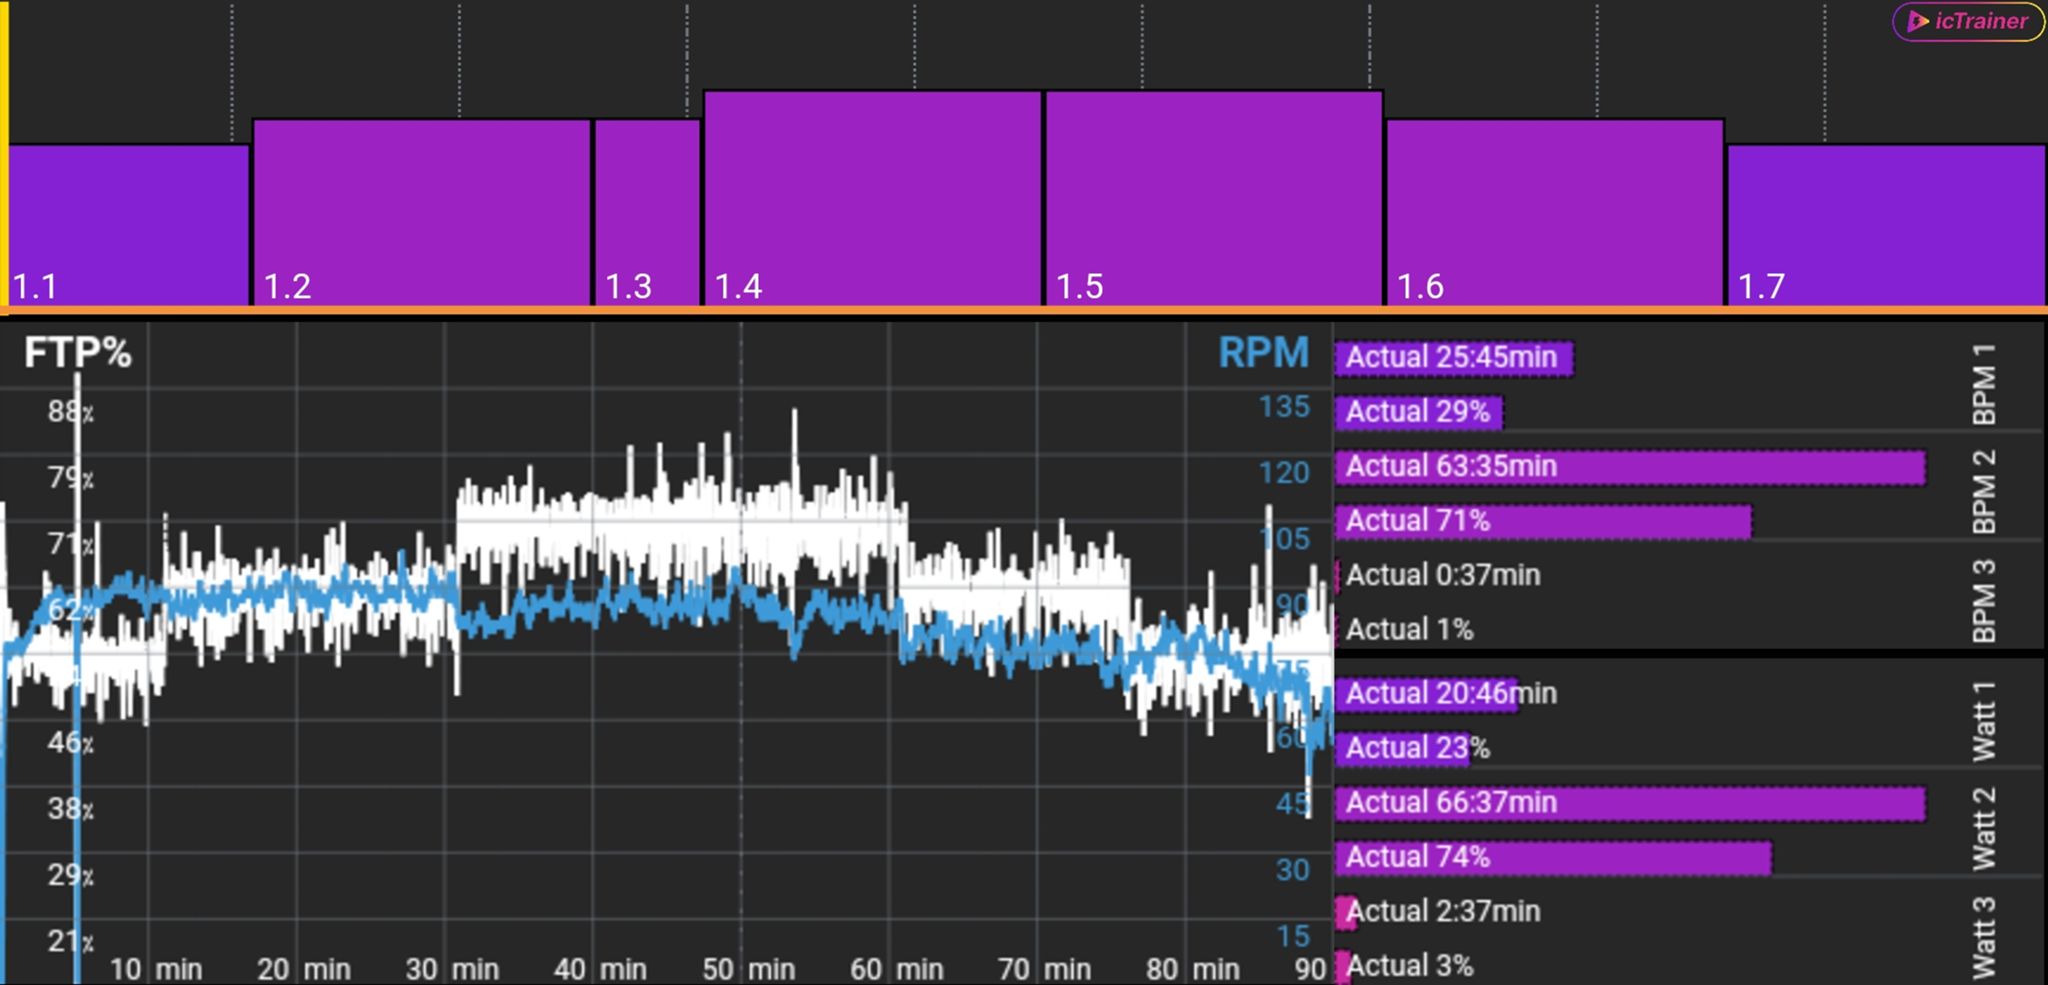Click the Watt 2 Actual 74% bar
Image resolution: width=2048 pixels, height=985 pixels.
click(1552, 857)
